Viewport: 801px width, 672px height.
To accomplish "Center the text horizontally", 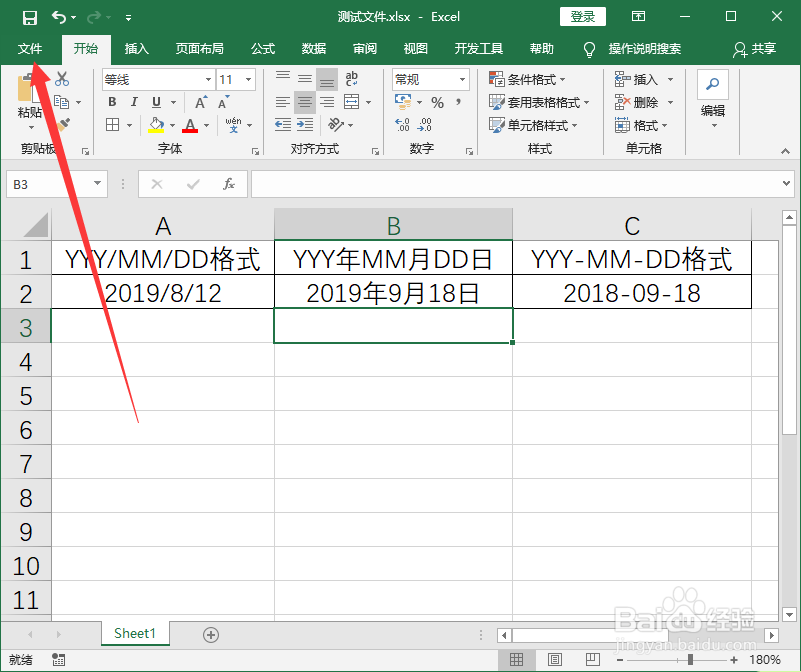I will [305, 102].
